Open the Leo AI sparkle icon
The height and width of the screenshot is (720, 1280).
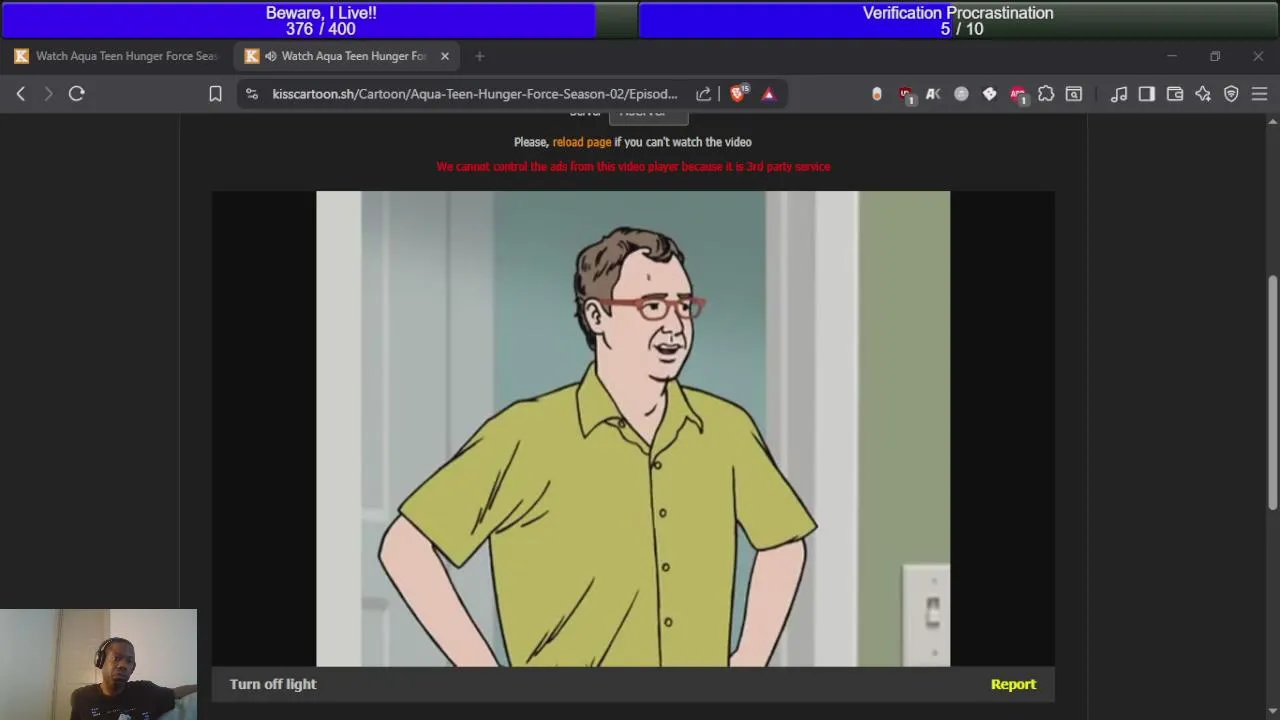pyautogui.click(x=1203, y=94)
